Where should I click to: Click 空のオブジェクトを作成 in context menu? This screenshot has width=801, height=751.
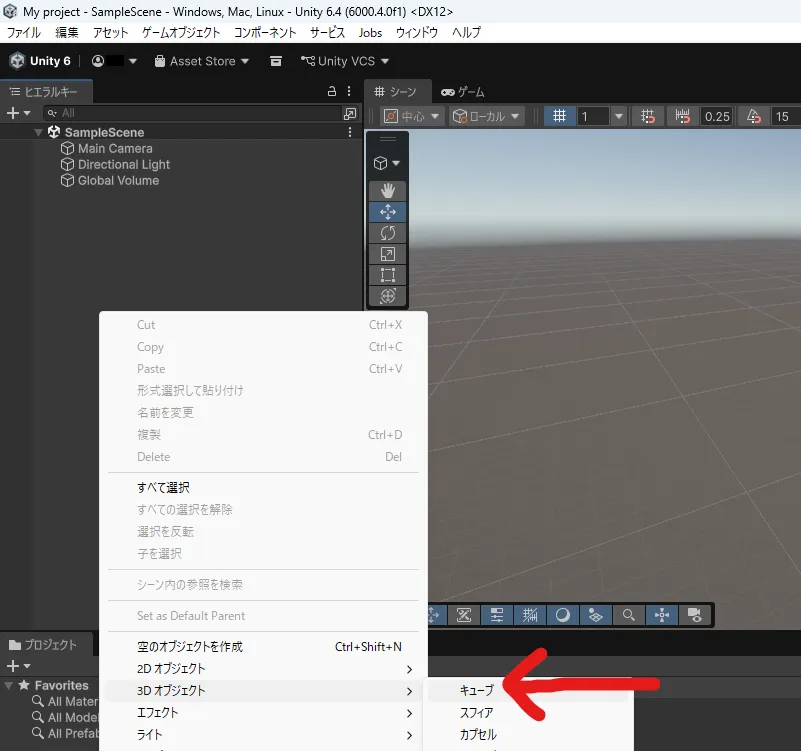pyautogui.click(x=190, y=647)
